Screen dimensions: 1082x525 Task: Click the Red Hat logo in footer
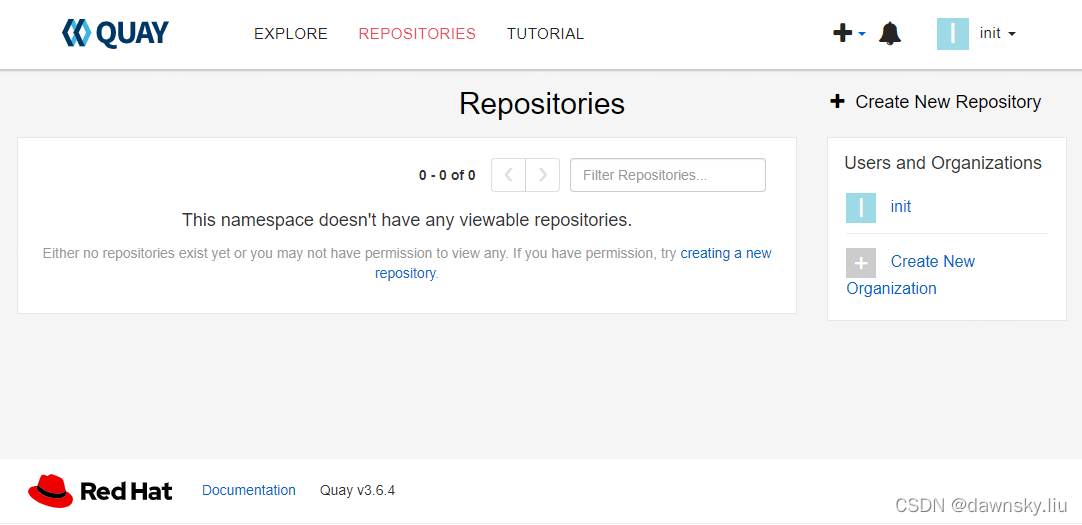(100, 491)
